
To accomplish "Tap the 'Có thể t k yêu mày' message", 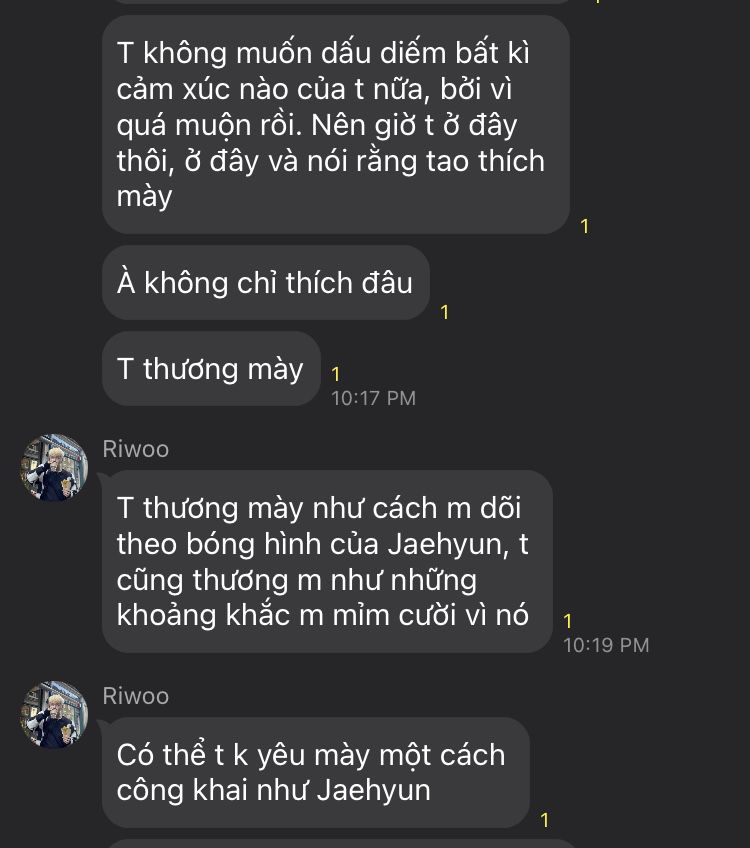I will (315, 772).
